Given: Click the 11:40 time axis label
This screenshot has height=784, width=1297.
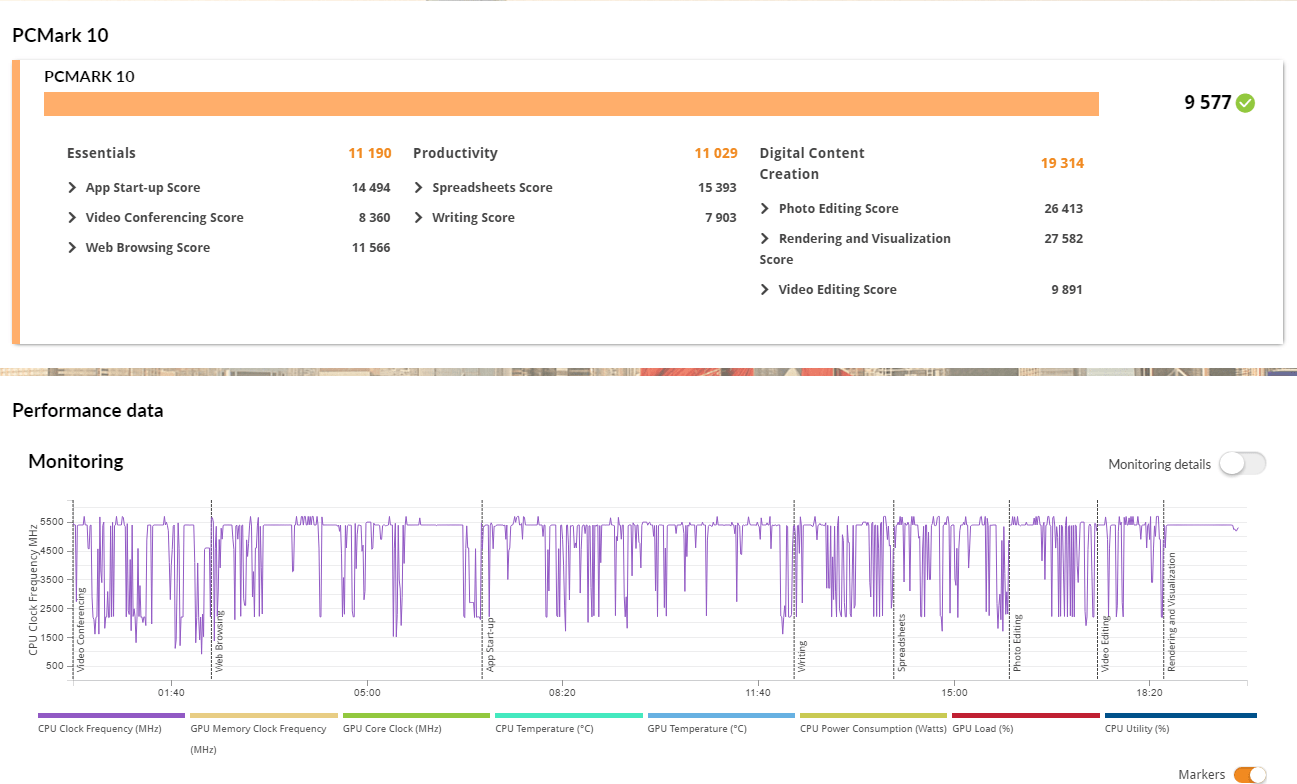Looking at the screenshot, I should coord(758,692).
